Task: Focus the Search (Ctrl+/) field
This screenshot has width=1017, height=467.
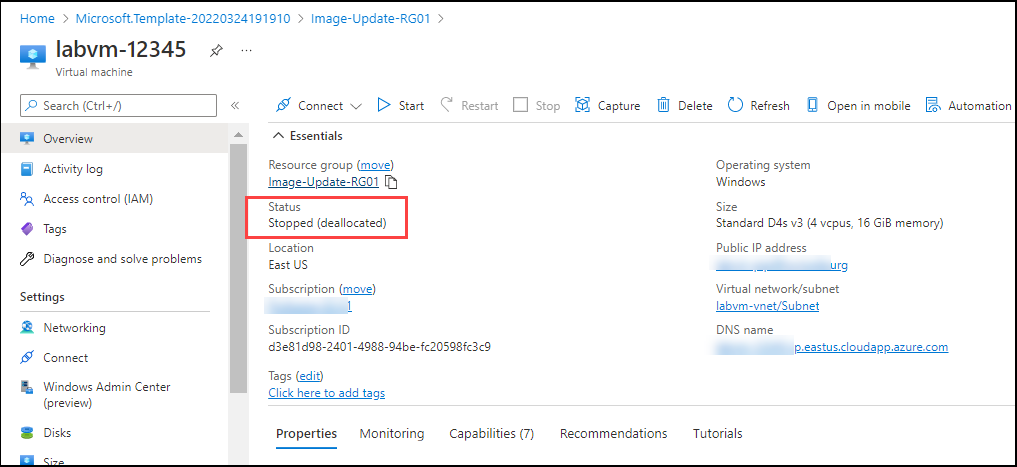Action: coord(119,105)
